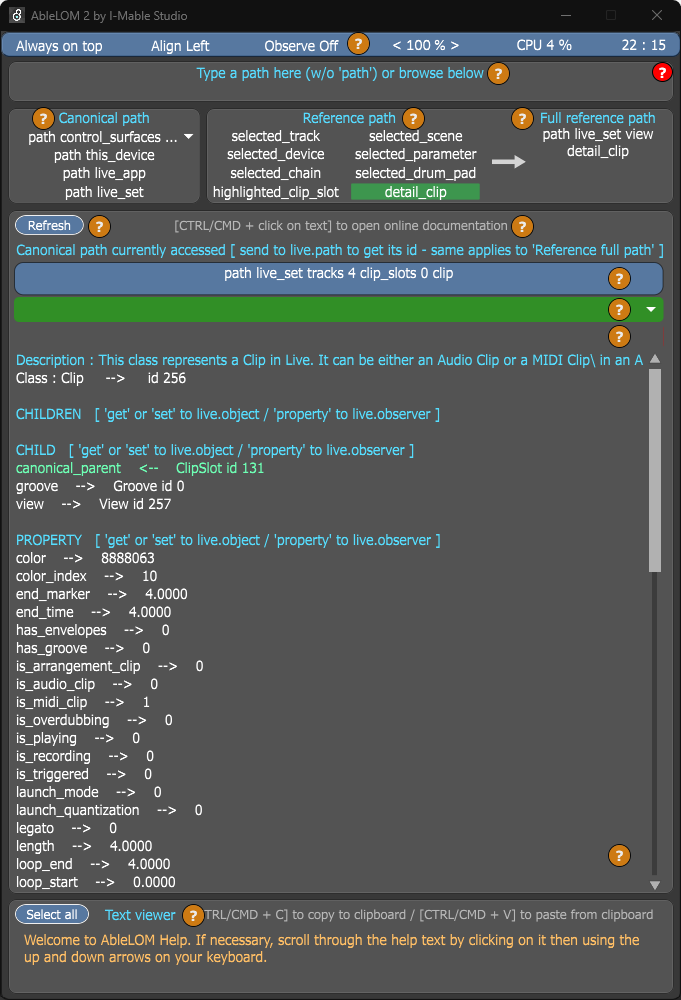Click the AbleLOM app icon in title bar
681x1000 pixels.
coord(16,15)
